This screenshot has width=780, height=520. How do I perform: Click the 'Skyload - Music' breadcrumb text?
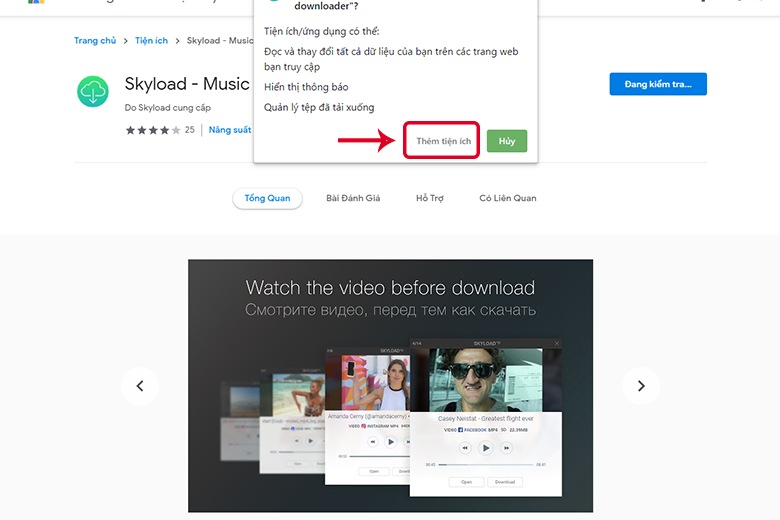pos(220,40)
